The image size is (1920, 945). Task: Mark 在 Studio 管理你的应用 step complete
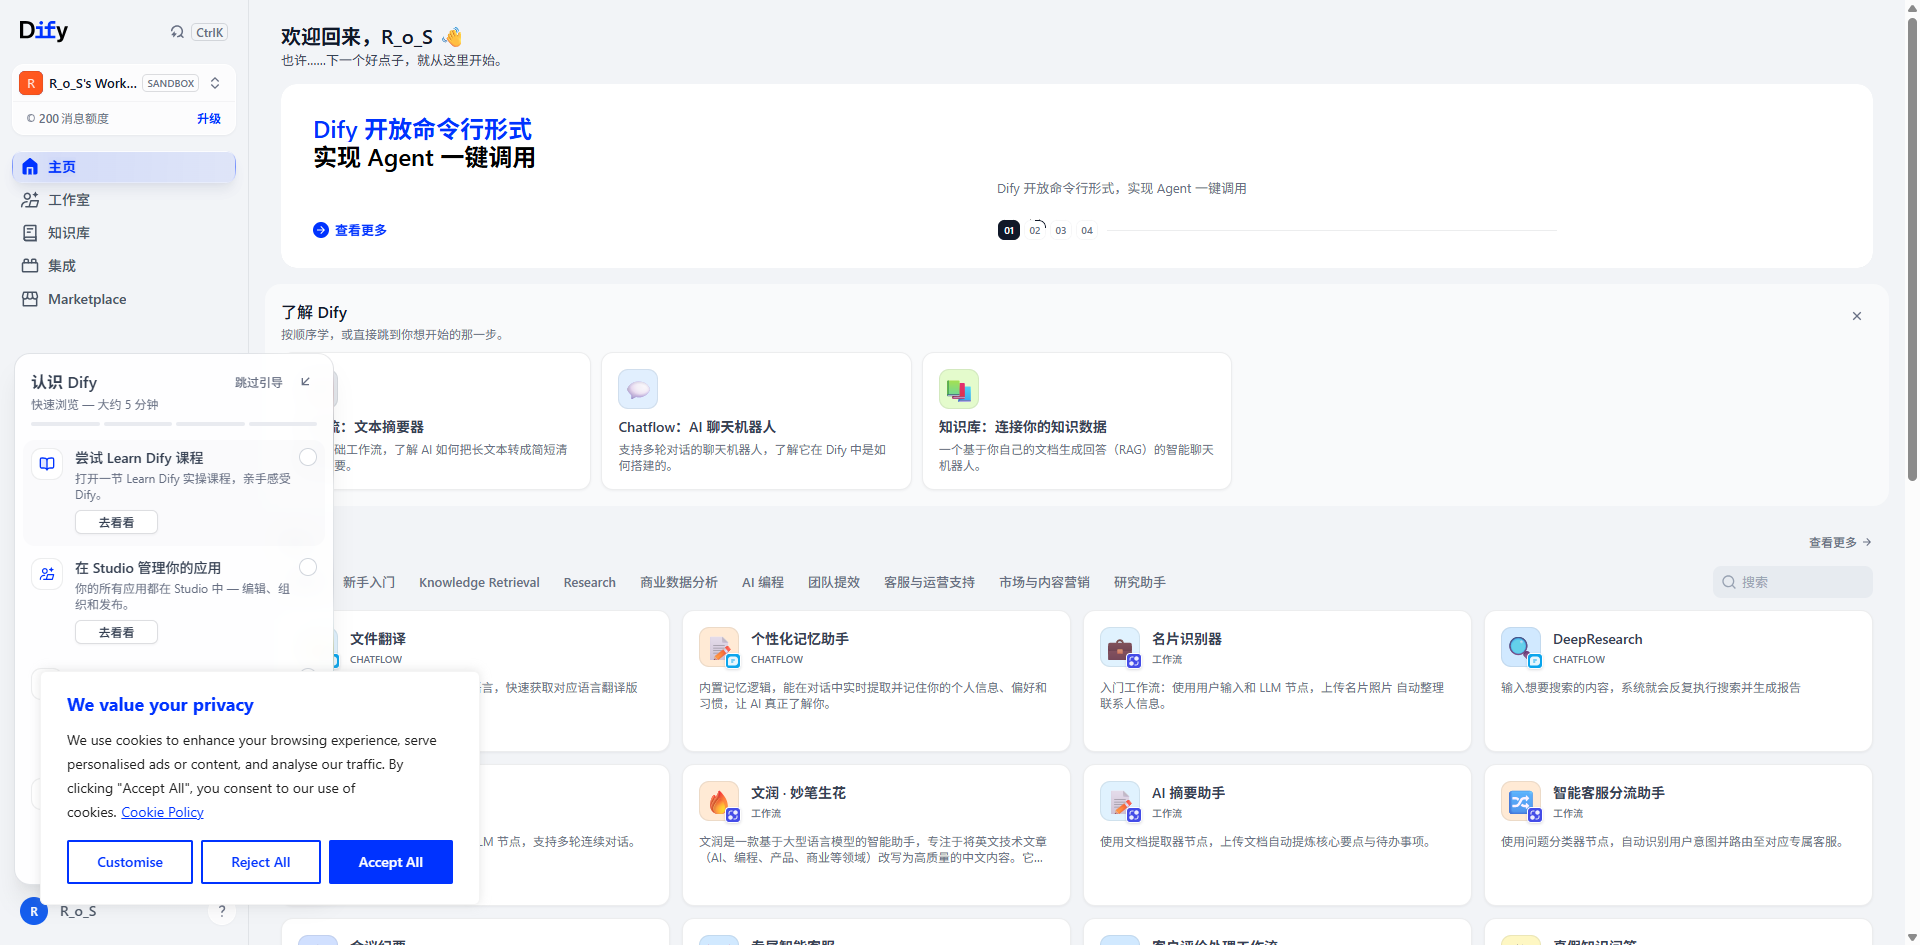point(308,567)
